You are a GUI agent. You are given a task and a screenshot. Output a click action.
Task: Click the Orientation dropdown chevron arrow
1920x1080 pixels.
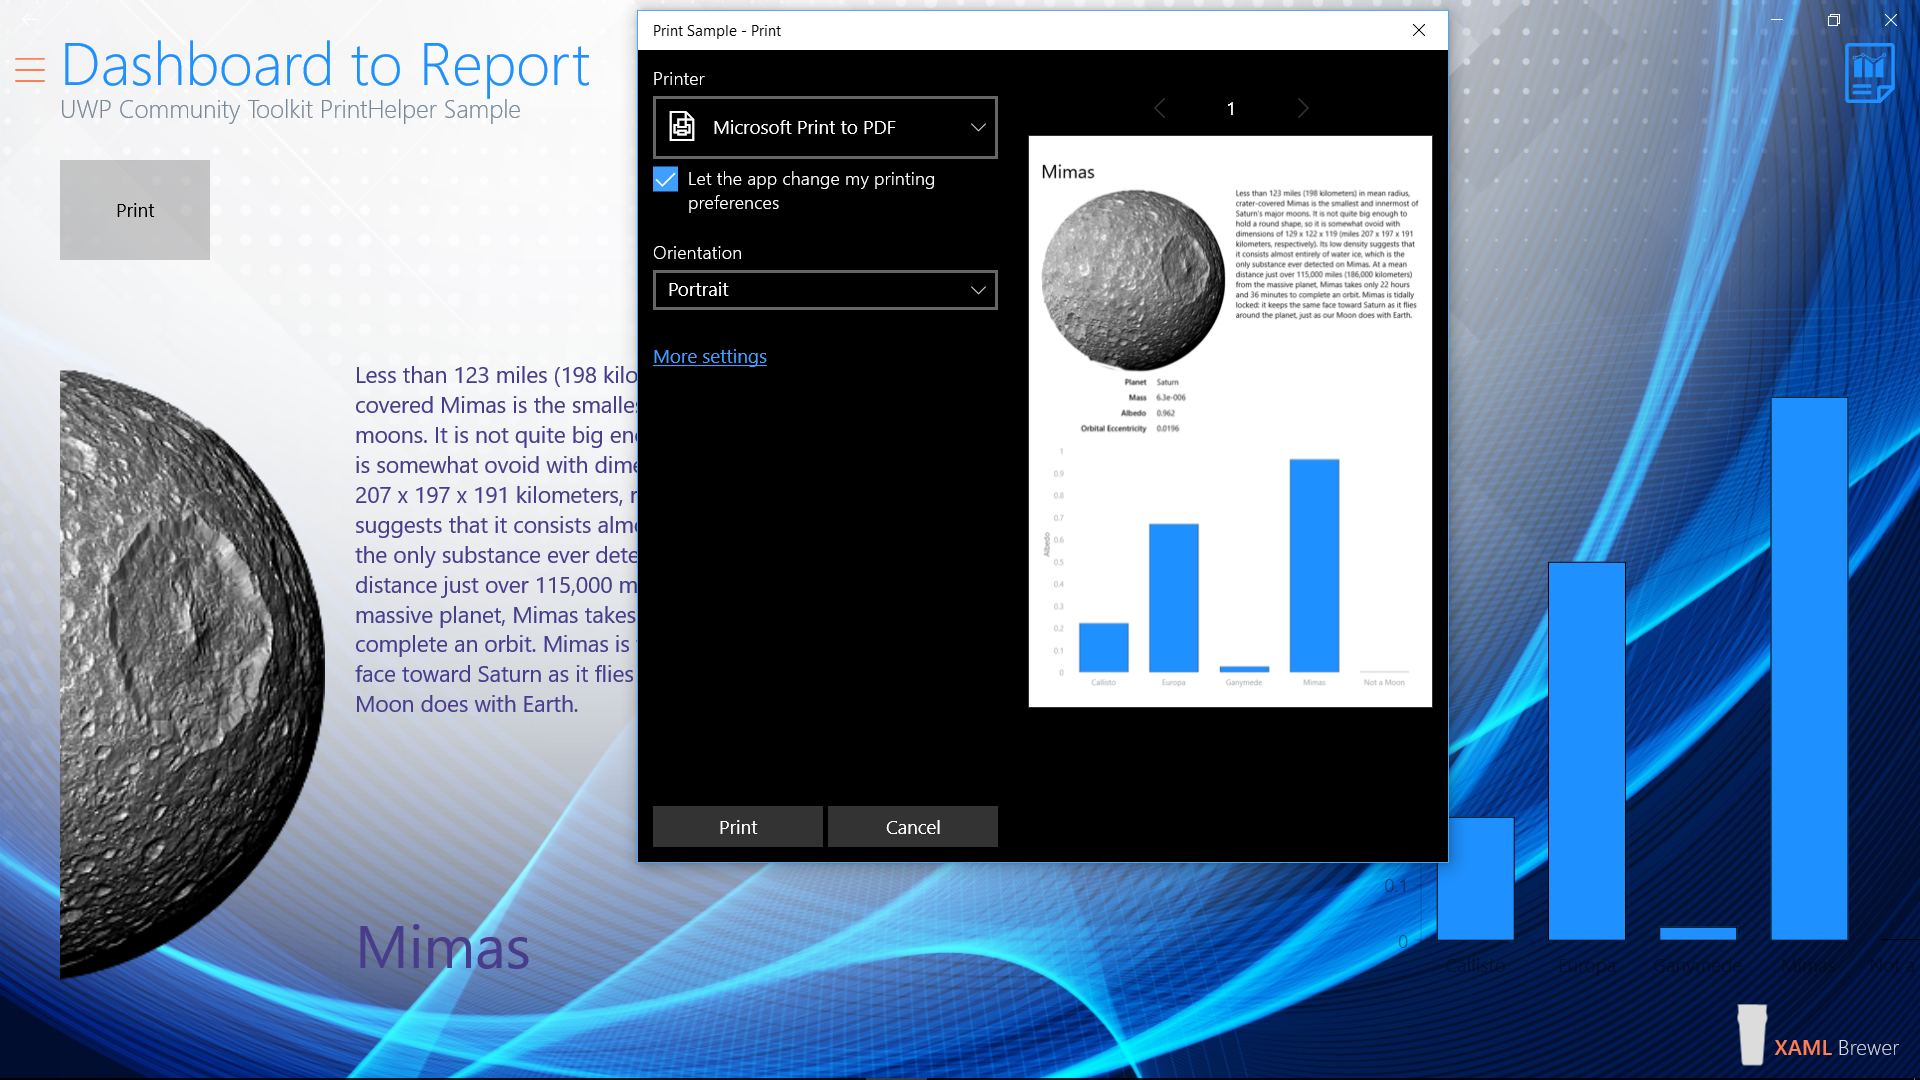click(978, 290)
